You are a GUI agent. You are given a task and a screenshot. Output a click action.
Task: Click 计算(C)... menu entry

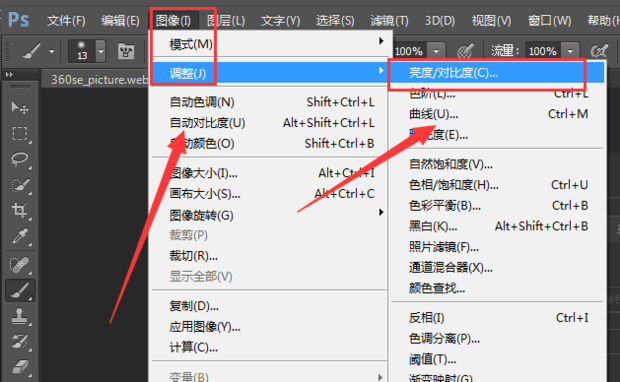pyautogui.click(x=270, y=347)
